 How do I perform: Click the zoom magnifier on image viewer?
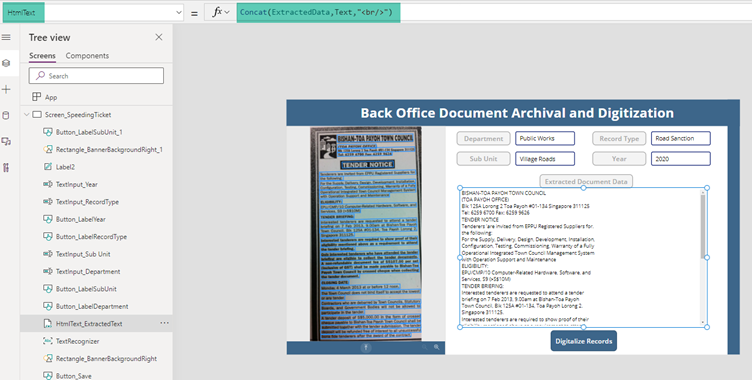pyautogui.click(x=436, y=347)
